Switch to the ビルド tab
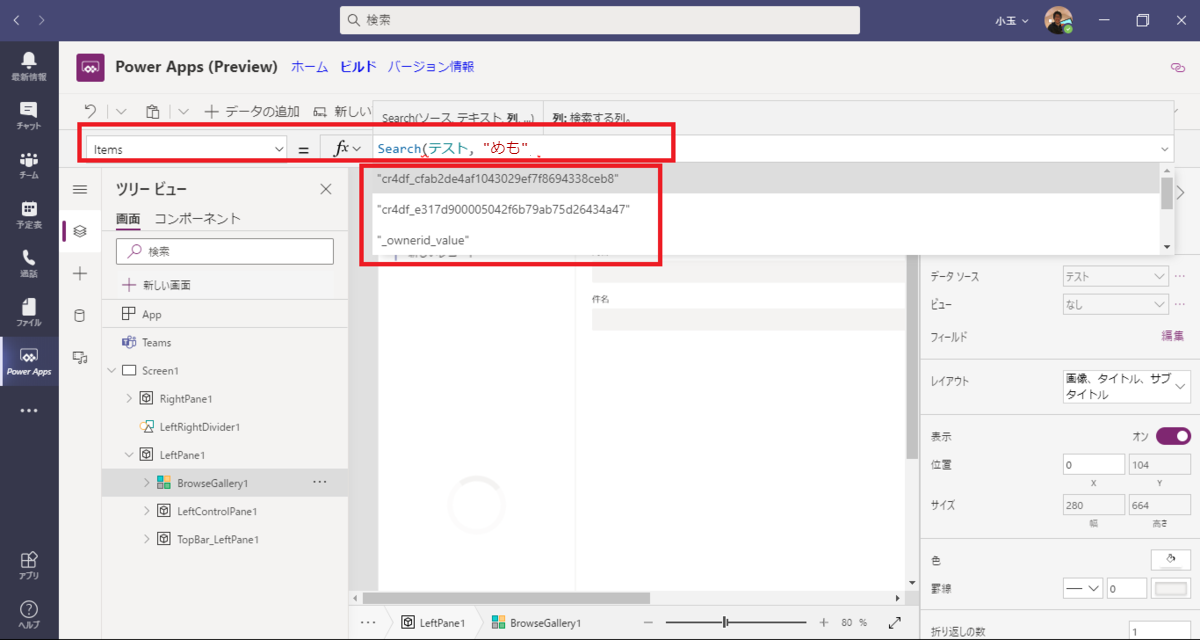This screenshot has width=1200, height=640. tap(358, 67)
